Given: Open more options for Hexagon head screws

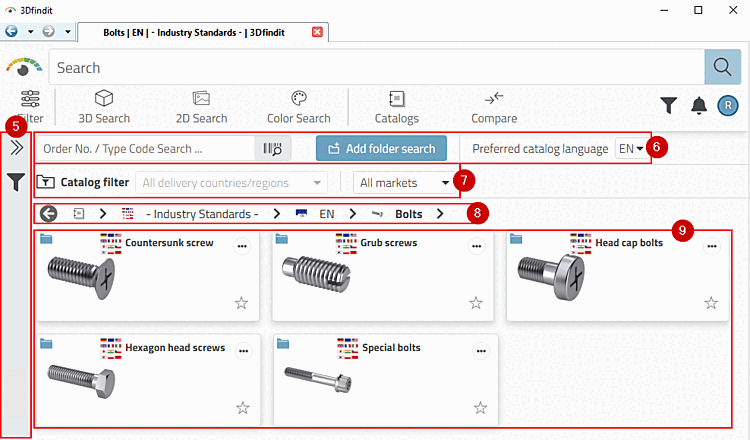Looking at the screenshot, I should 243,351.
